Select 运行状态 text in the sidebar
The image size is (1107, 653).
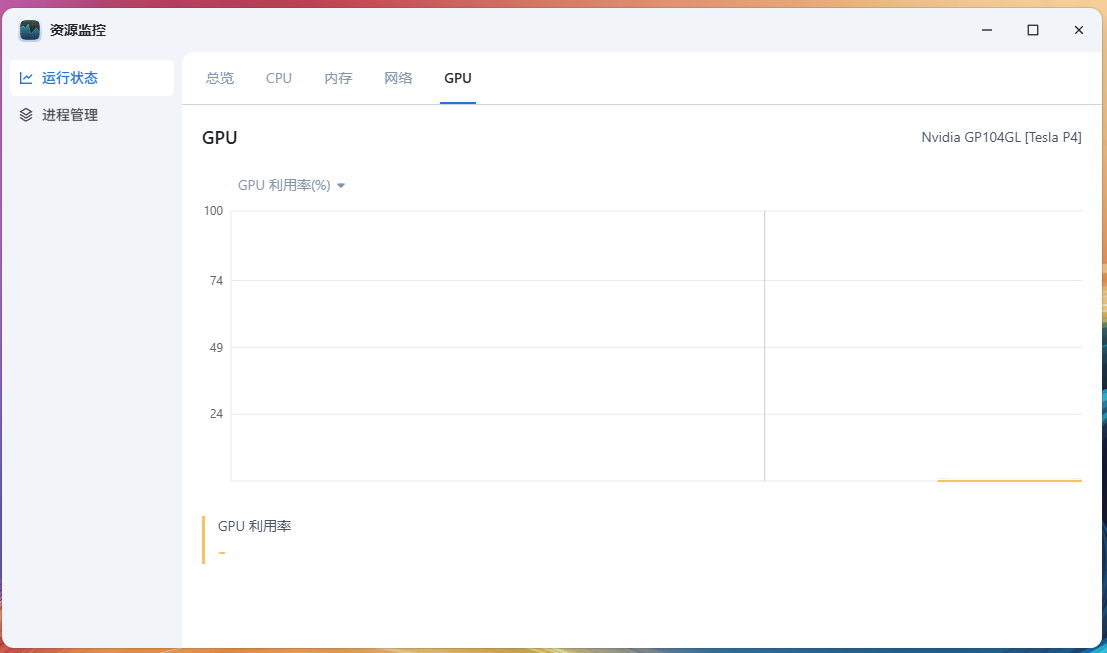(70, 78)
